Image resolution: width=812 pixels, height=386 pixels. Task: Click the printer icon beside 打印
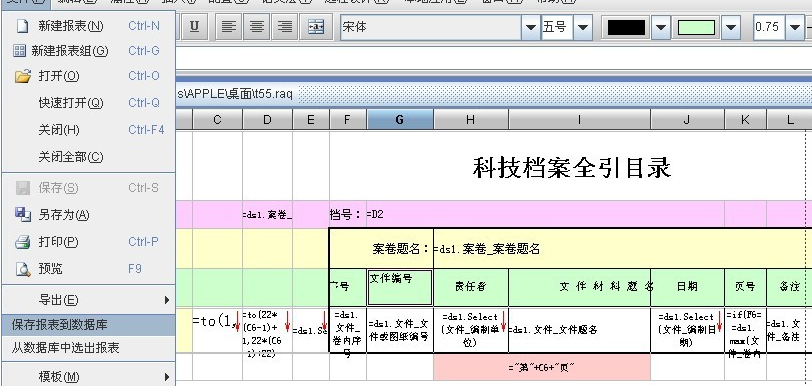click(23, 242)
